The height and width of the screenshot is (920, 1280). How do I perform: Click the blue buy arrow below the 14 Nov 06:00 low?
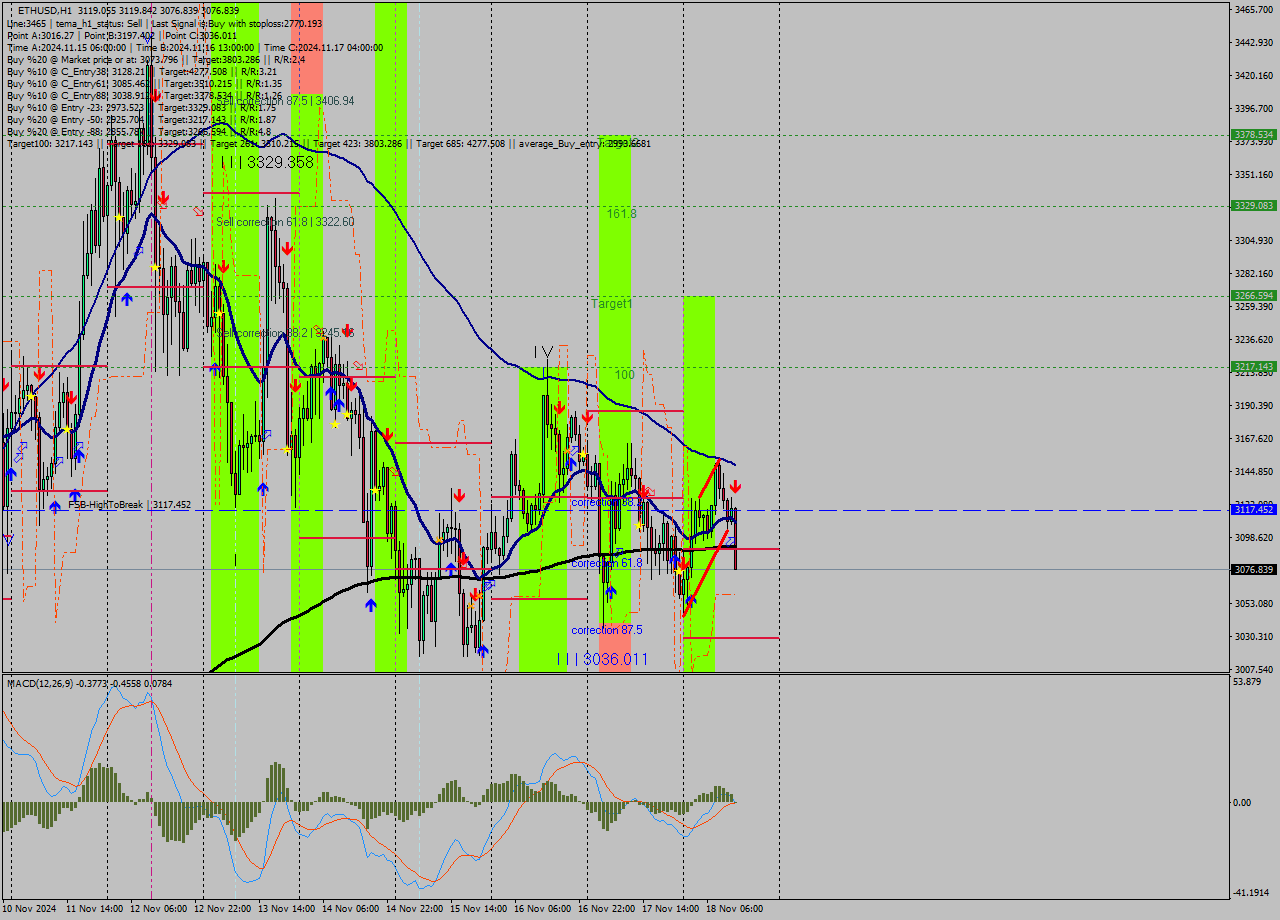click(x=371, y=605)
